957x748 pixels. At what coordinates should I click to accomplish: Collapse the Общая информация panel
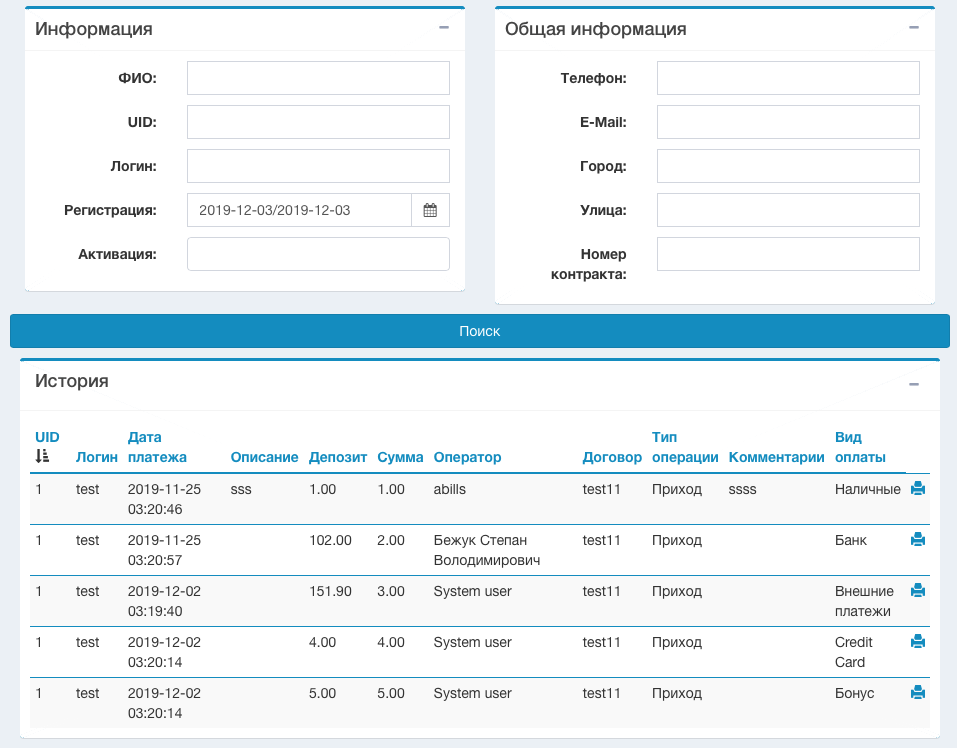[914, 28]
